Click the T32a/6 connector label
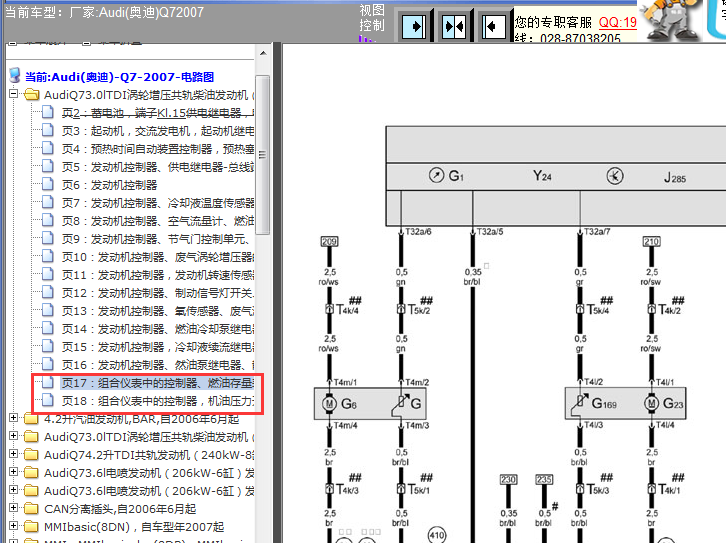 click(418, 231)
